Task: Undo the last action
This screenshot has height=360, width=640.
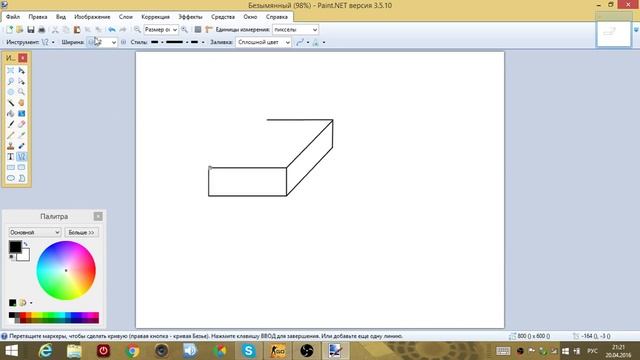Action: [x=111, y=29]
